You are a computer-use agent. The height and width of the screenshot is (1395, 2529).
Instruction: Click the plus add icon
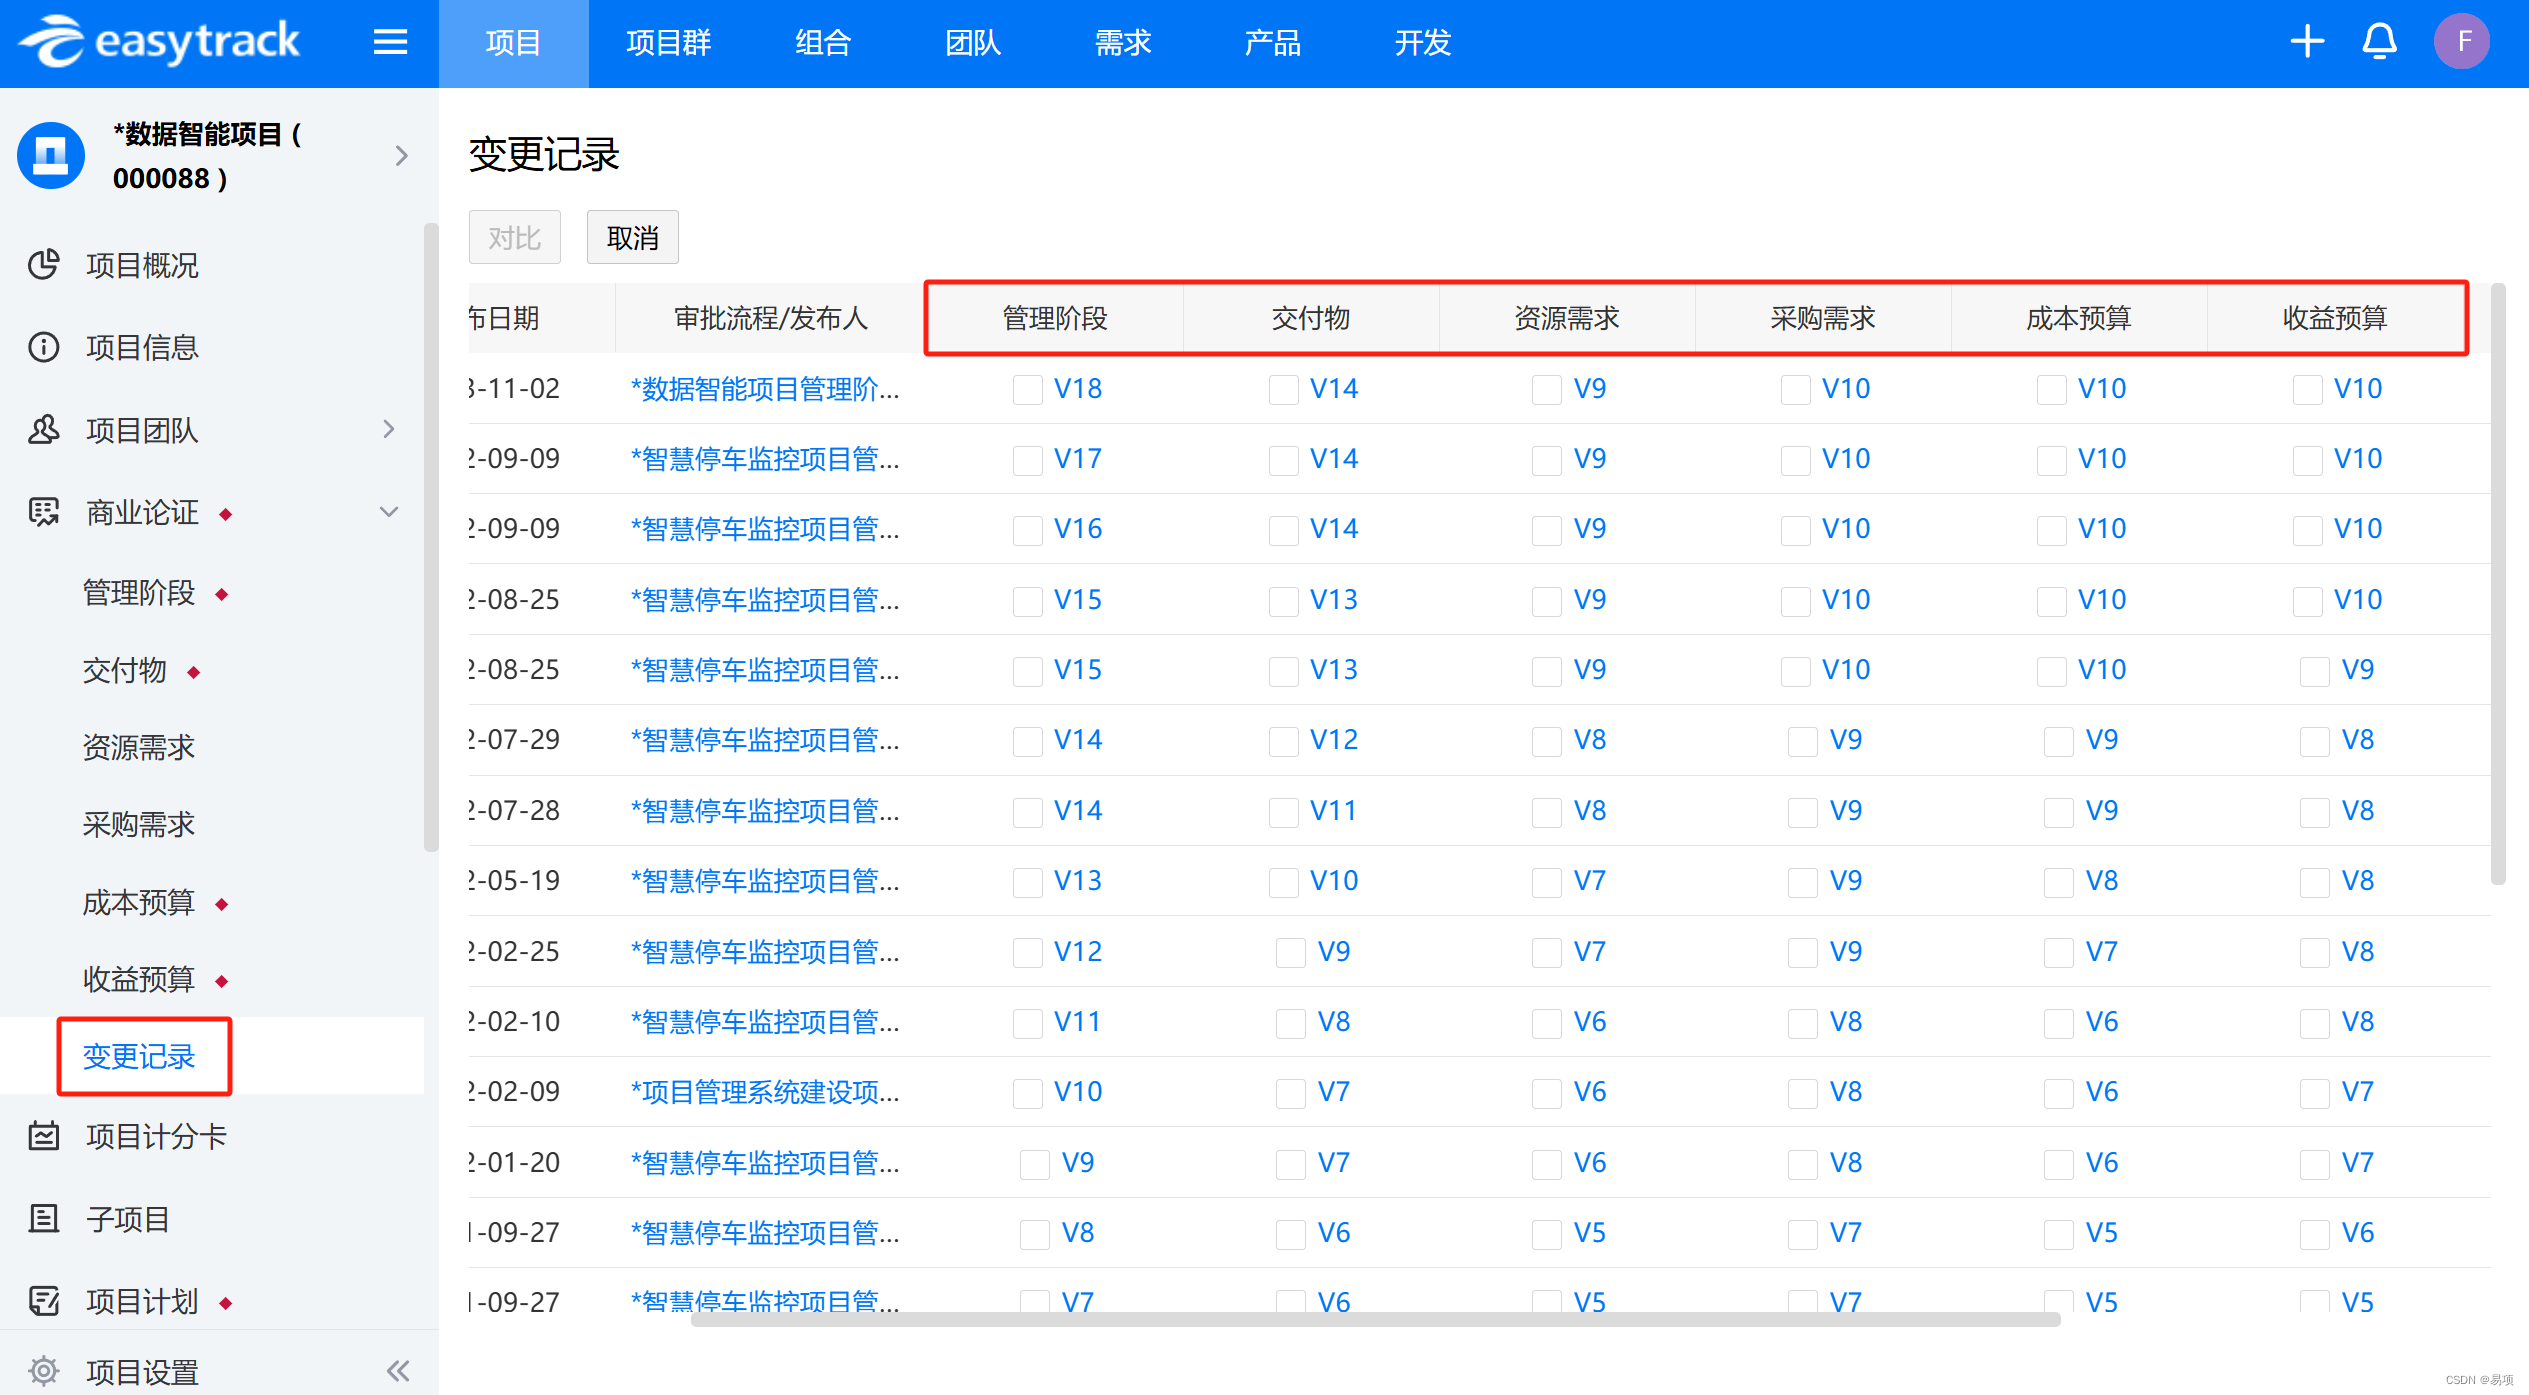pos(2307,42)
